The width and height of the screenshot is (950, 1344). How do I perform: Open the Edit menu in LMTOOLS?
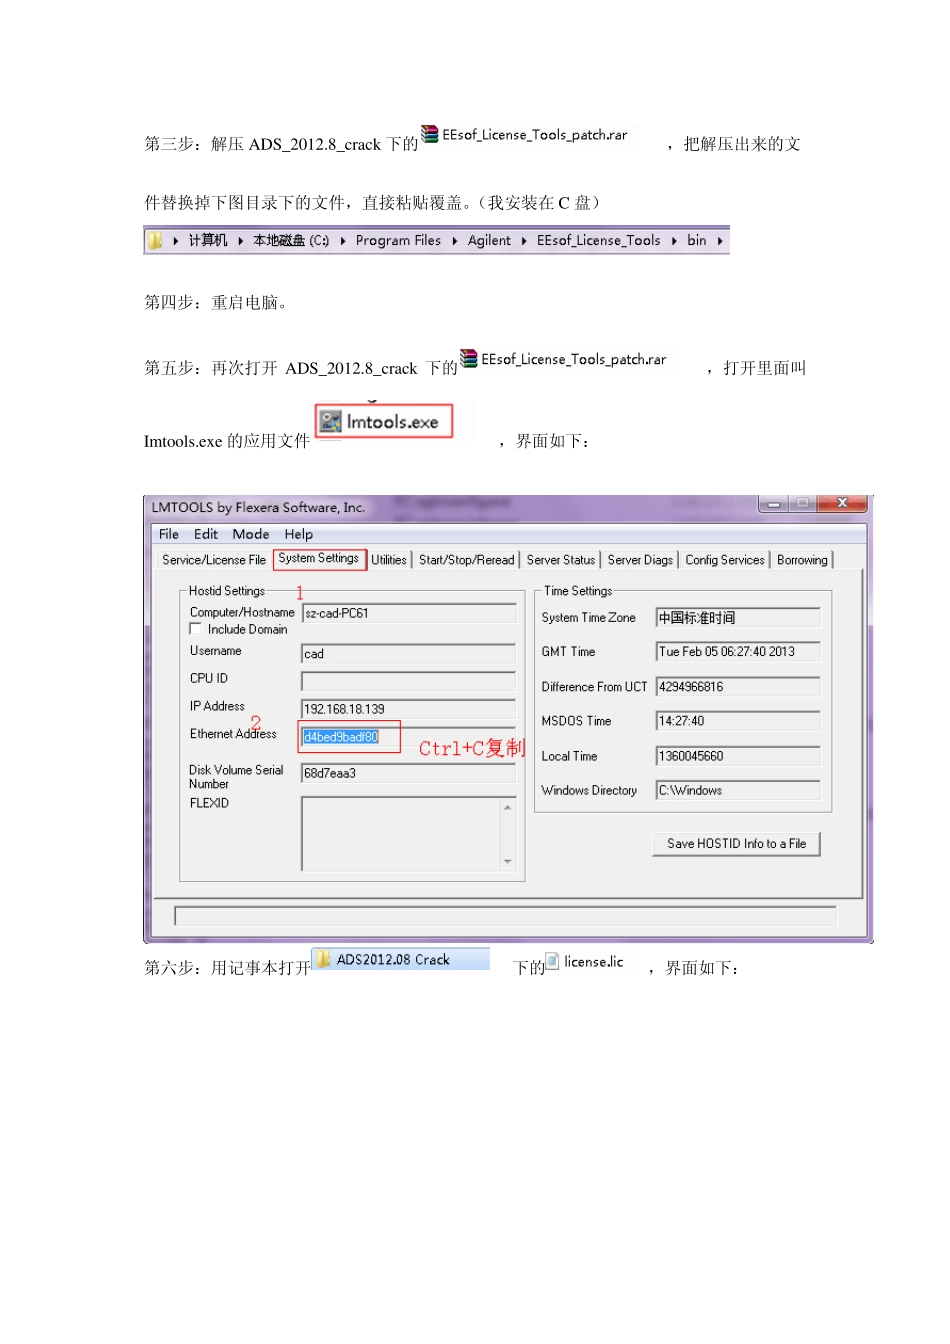(206, 534)
